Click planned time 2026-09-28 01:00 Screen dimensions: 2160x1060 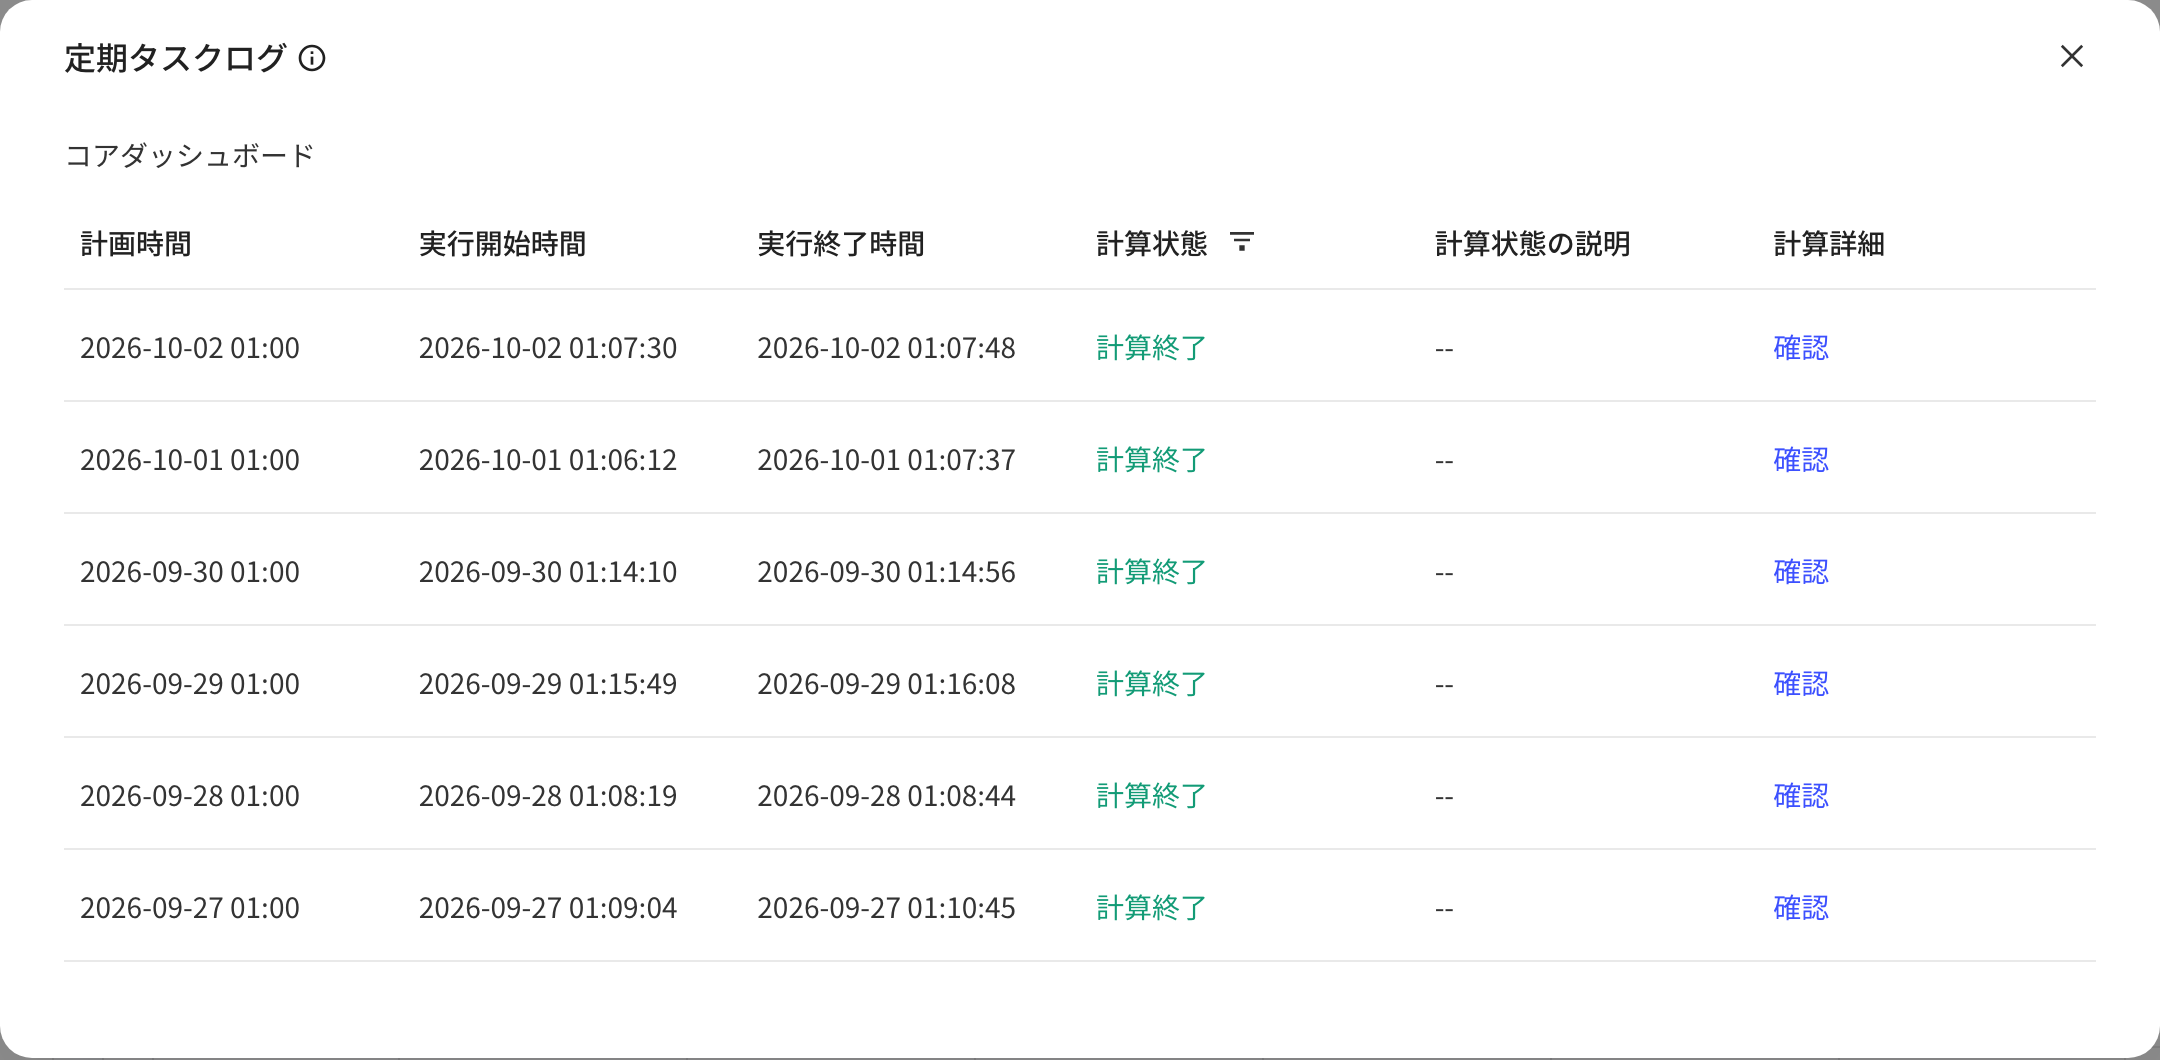point(190,796)
